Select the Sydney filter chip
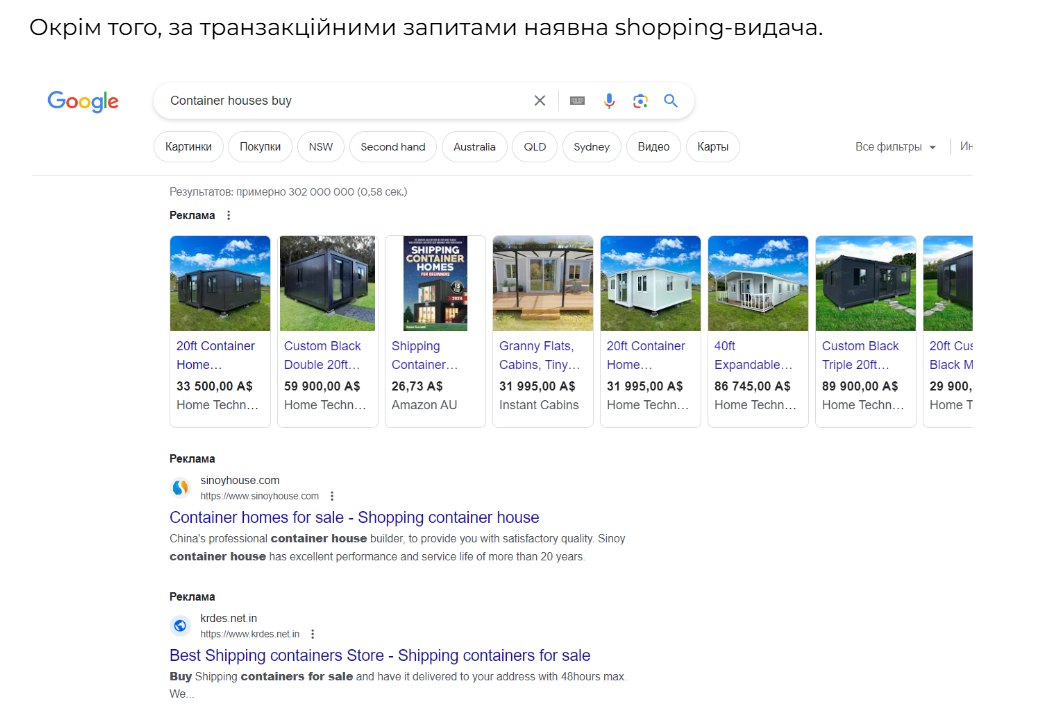The image size is (1052, 717). 592,147
